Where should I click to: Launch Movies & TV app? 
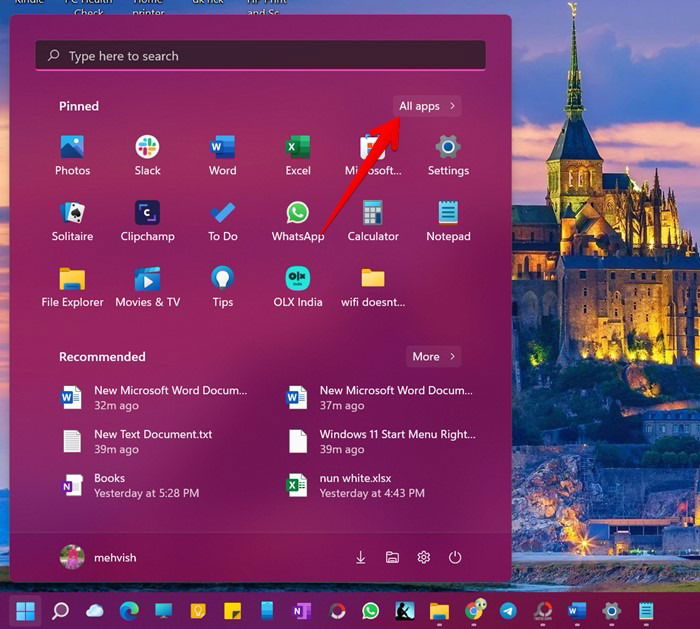[147, 287]
